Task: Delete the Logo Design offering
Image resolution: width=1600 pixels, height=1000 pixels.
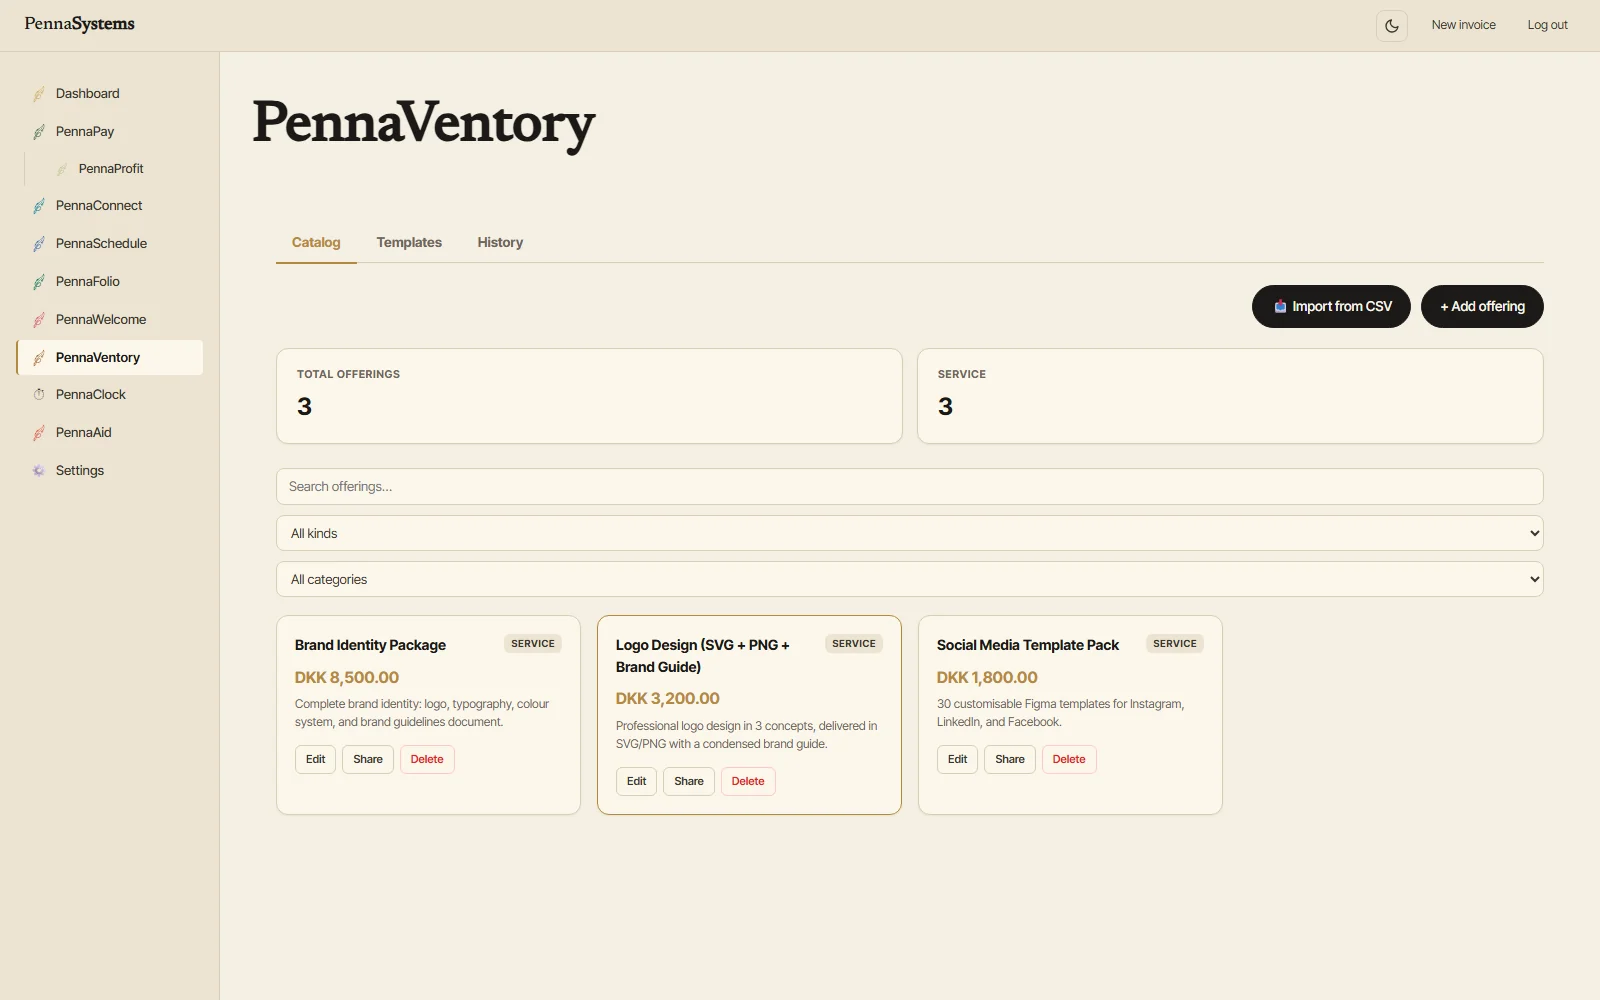Action: (748, 782)
